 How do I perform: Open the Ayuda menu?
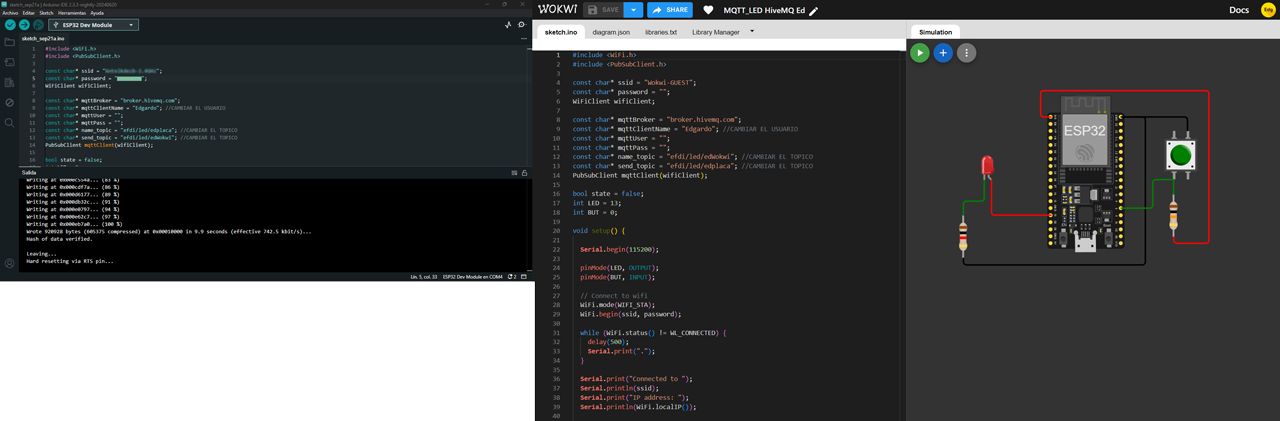click(97, 13)
